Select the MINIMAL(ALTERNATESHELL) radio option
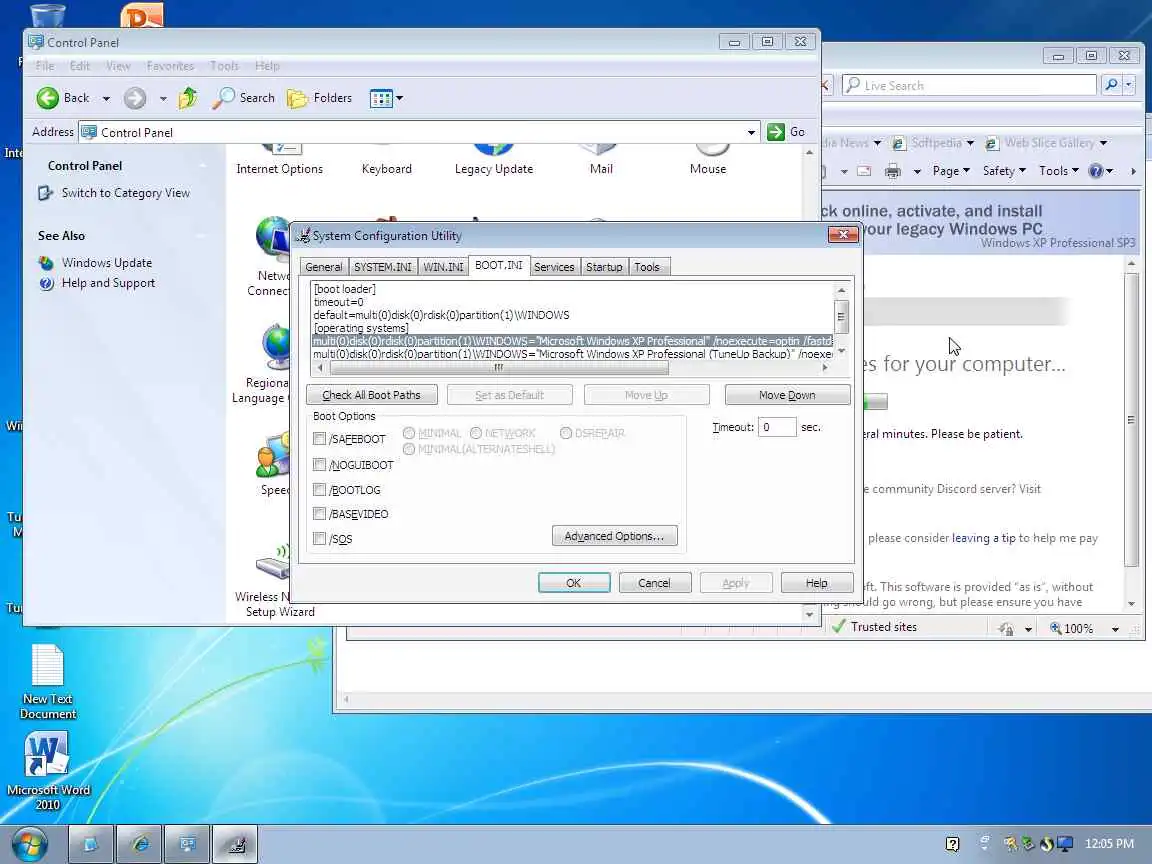This screenshot has width=1152, height=864. 409,449
